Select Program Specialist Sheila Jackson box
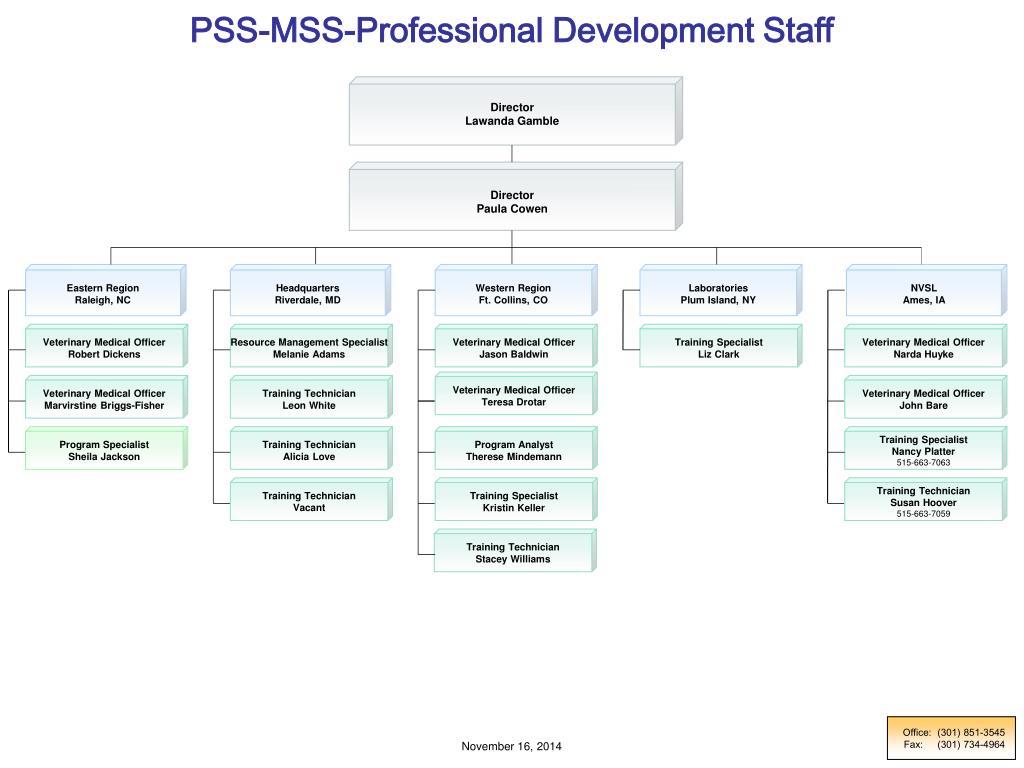This screenshot has width=1024, height=768. [x=106, y=449]
